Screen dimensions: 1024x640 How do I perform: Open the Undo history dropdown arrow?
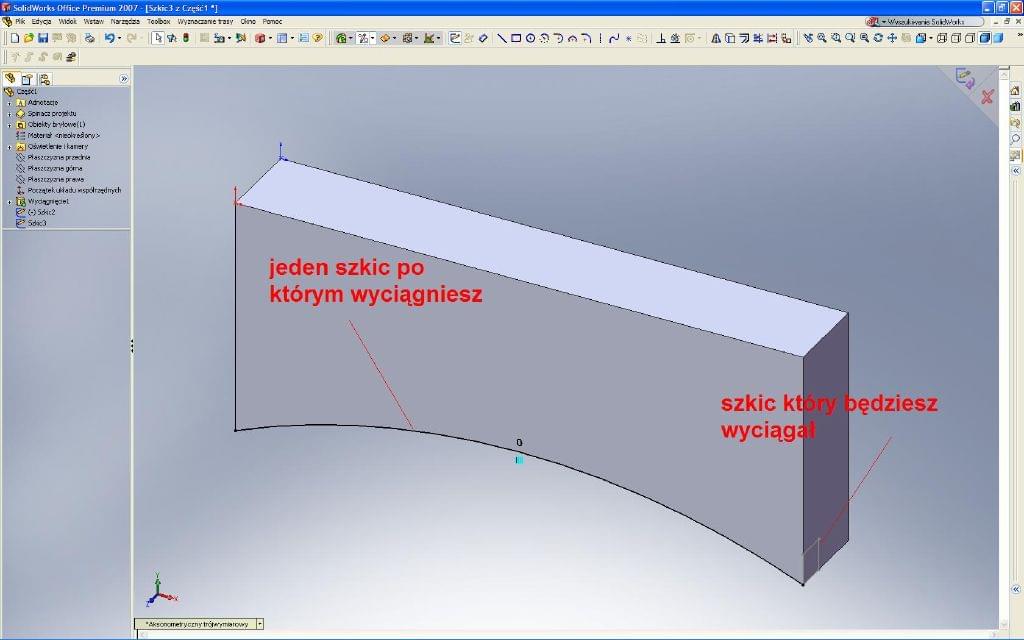pos(119,39)
